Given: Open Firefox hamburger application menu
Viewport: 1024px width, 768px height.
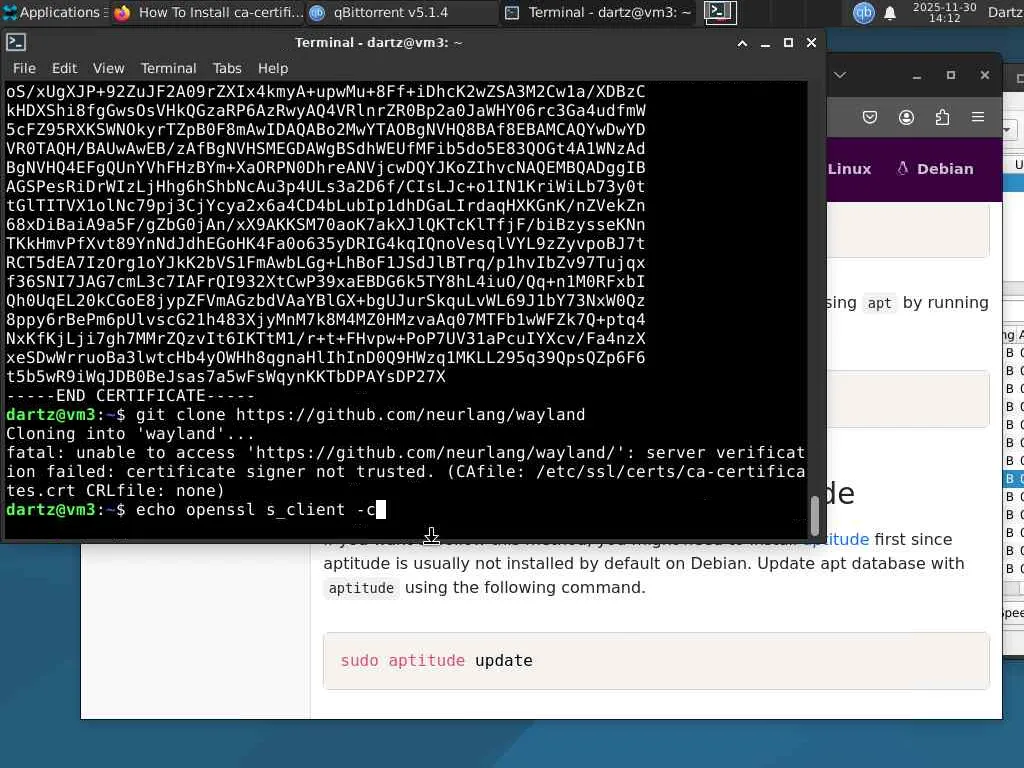Looking at the screenshot, I should tap(978, 118).
